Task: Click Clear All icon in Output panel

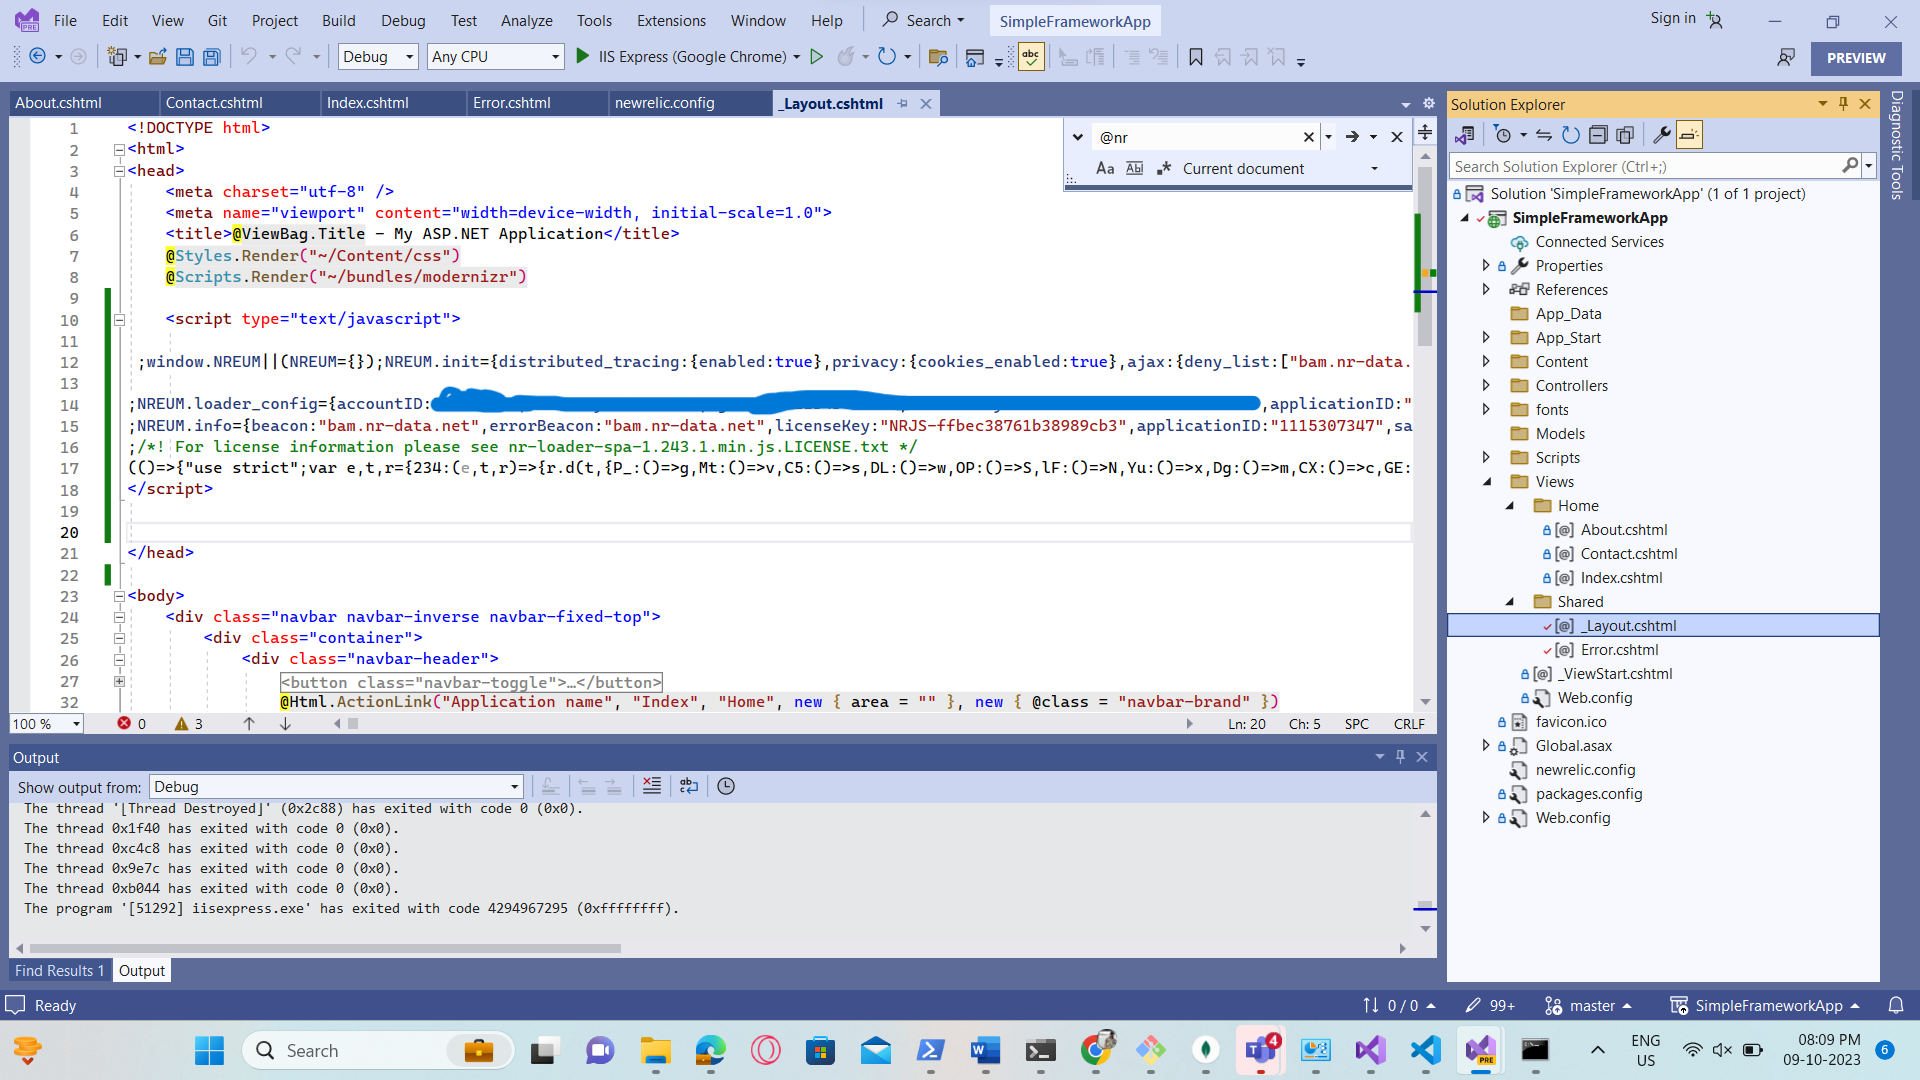Action: coord(652,786)
